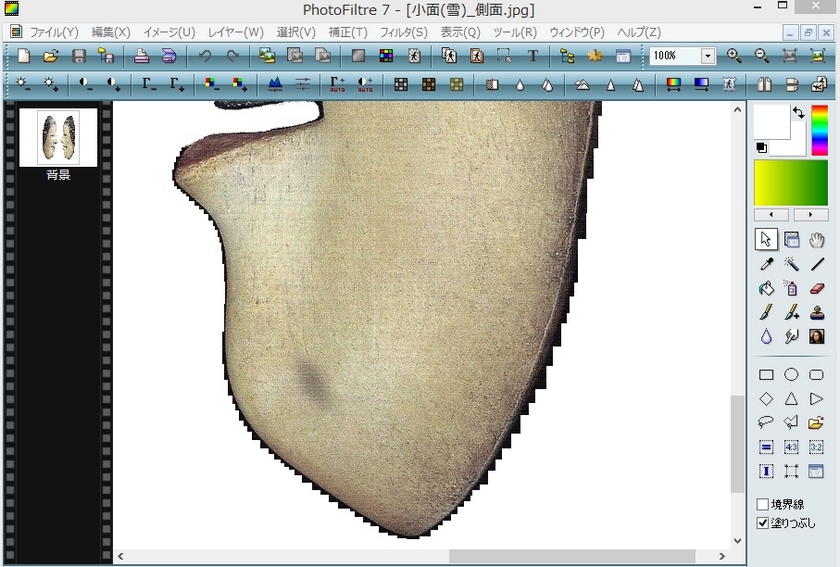Increase contrast with the half-circle plus icon
Viewport: 840px width, 567px height.
click(x=114, y=84)
